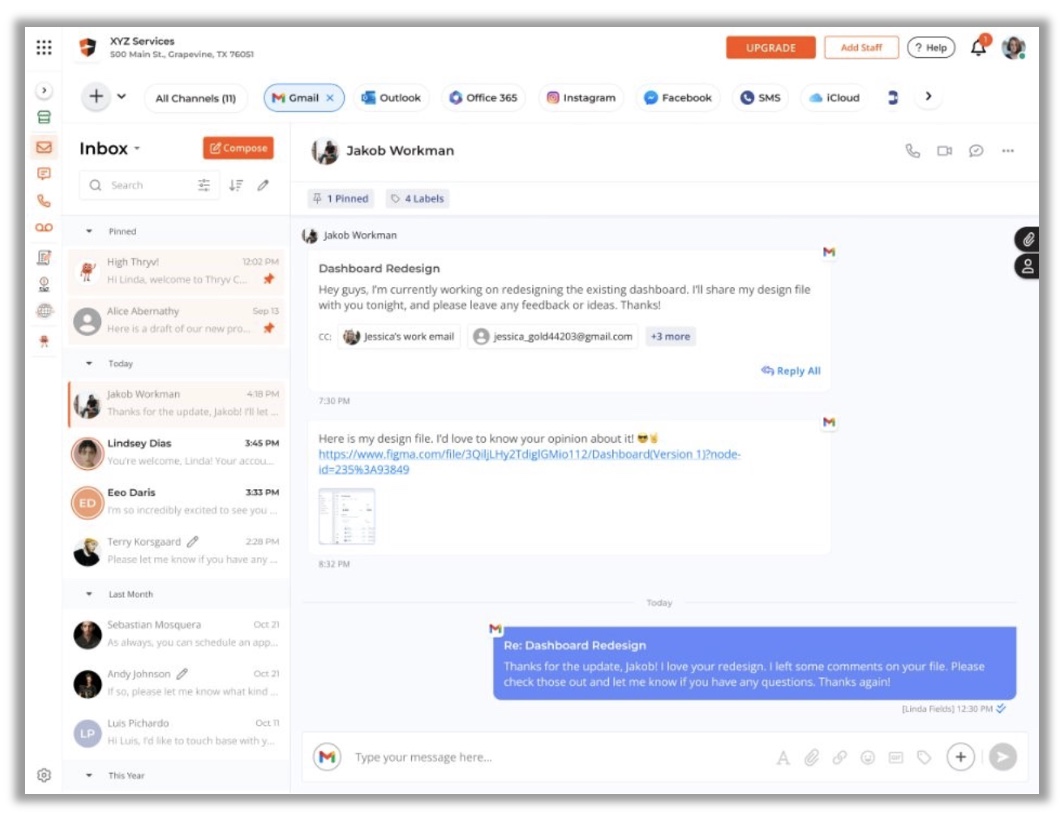Open Luis Pichardo conversation
1060x816 pixels.
click(176, 733)
